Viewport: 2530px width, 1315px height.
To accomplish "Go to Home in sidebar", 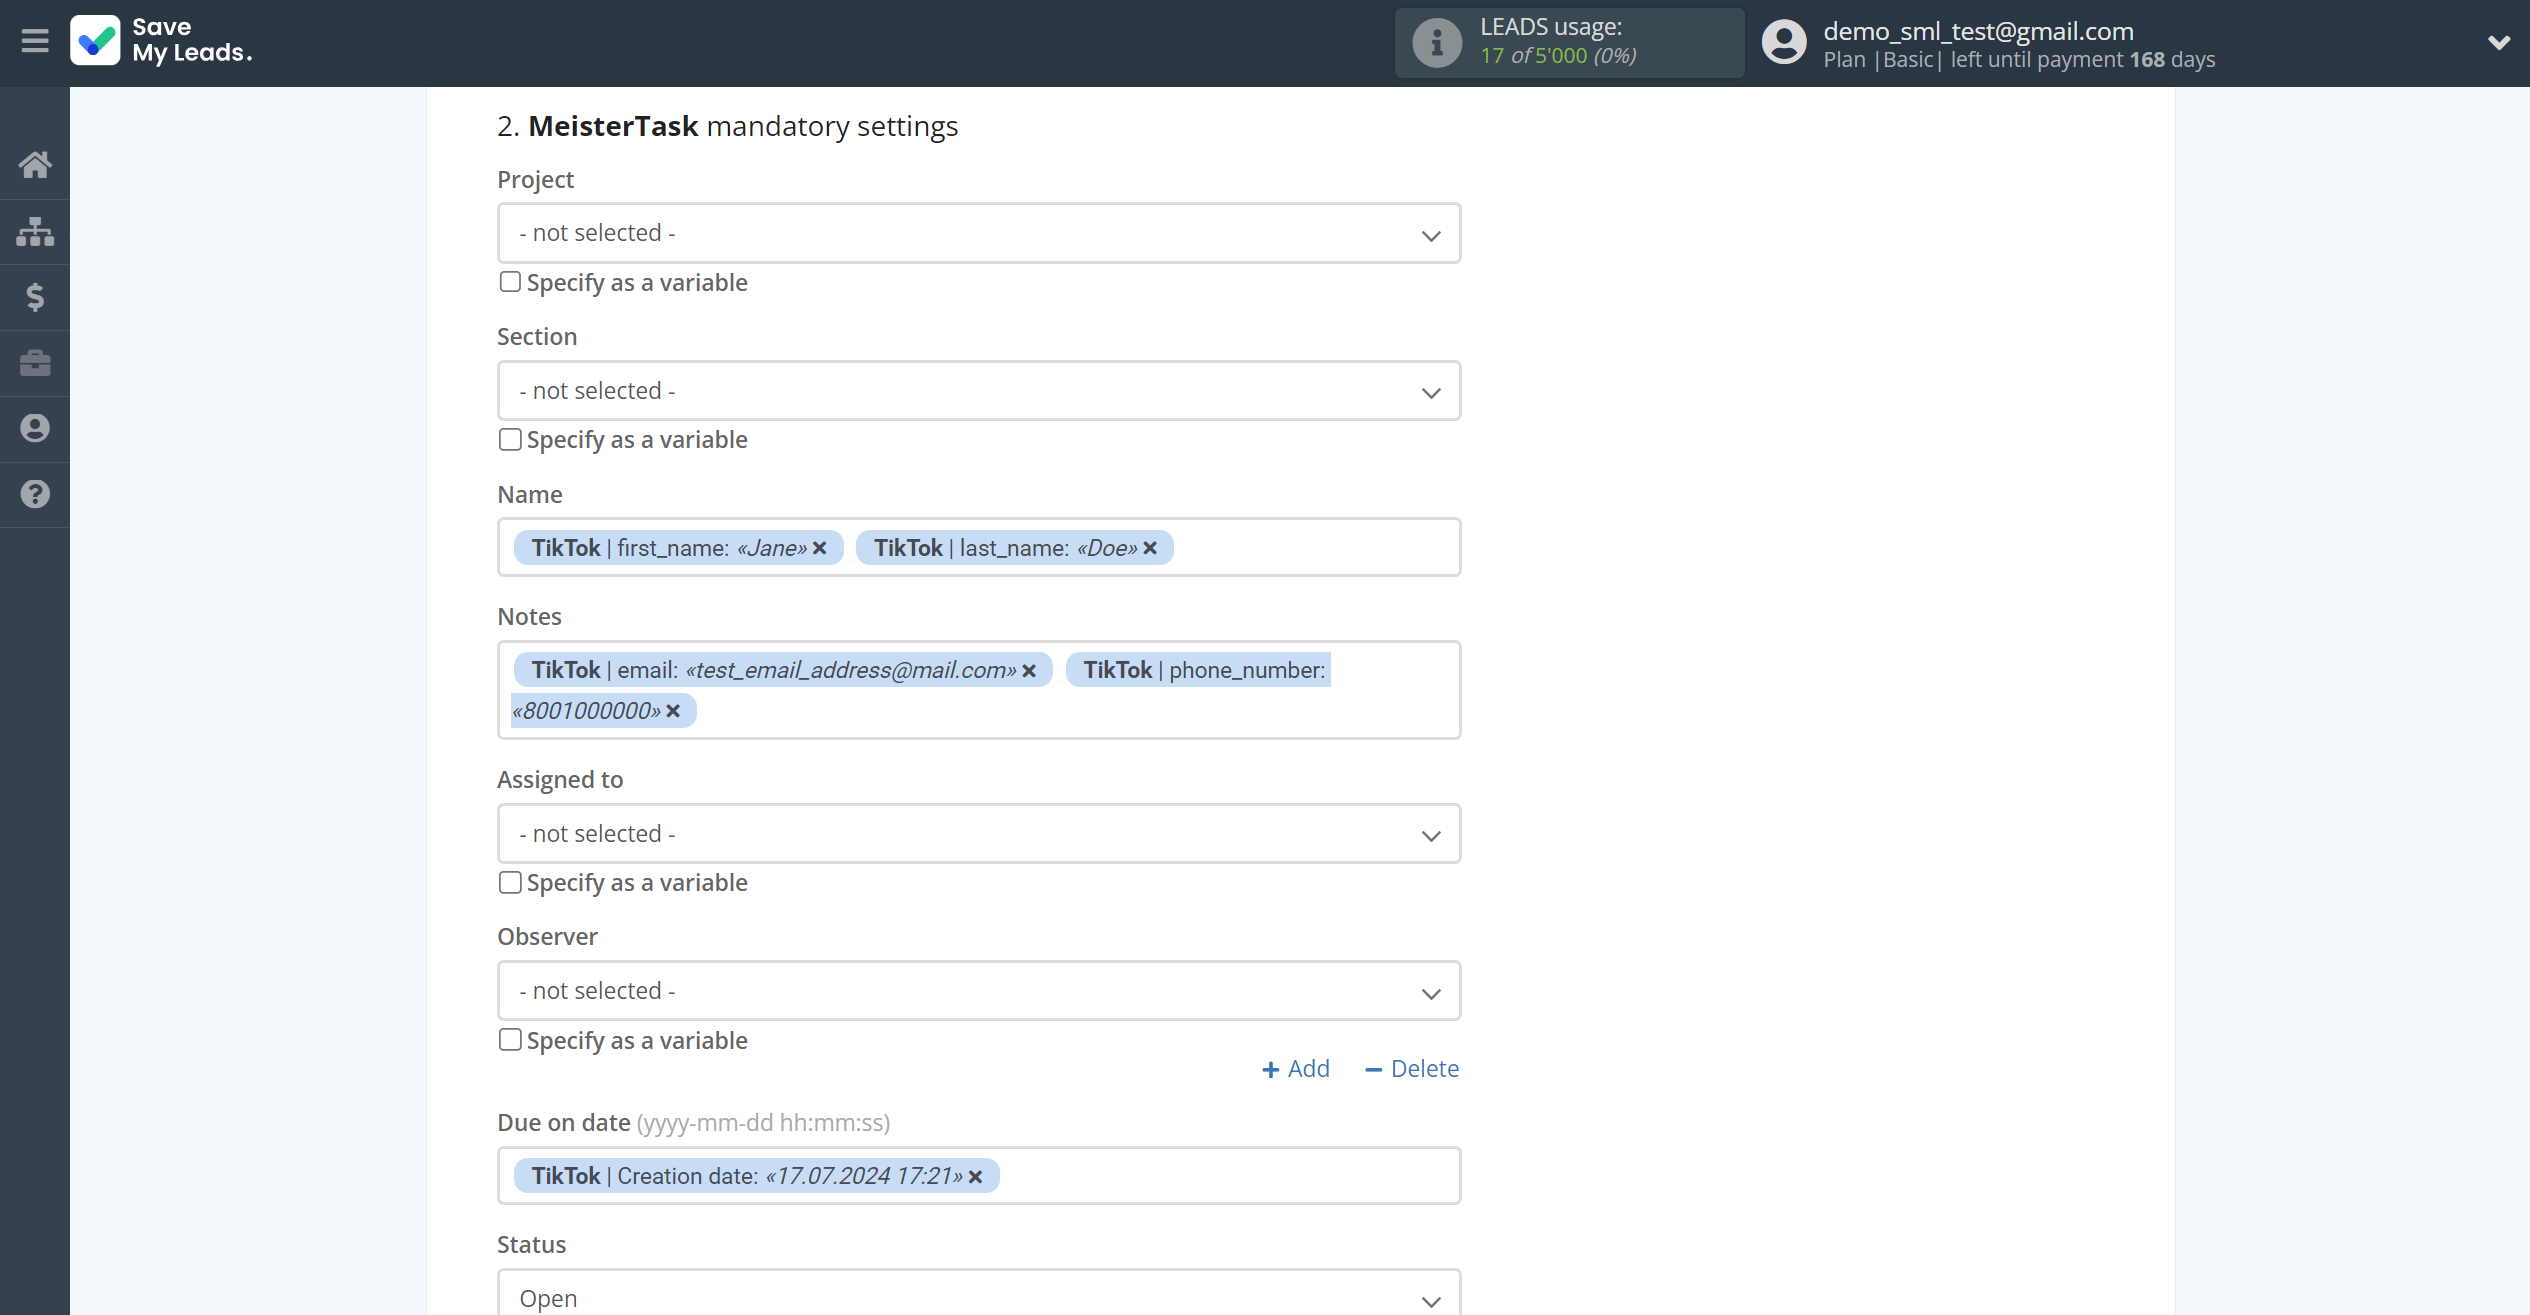I will (x=35, y=165).
